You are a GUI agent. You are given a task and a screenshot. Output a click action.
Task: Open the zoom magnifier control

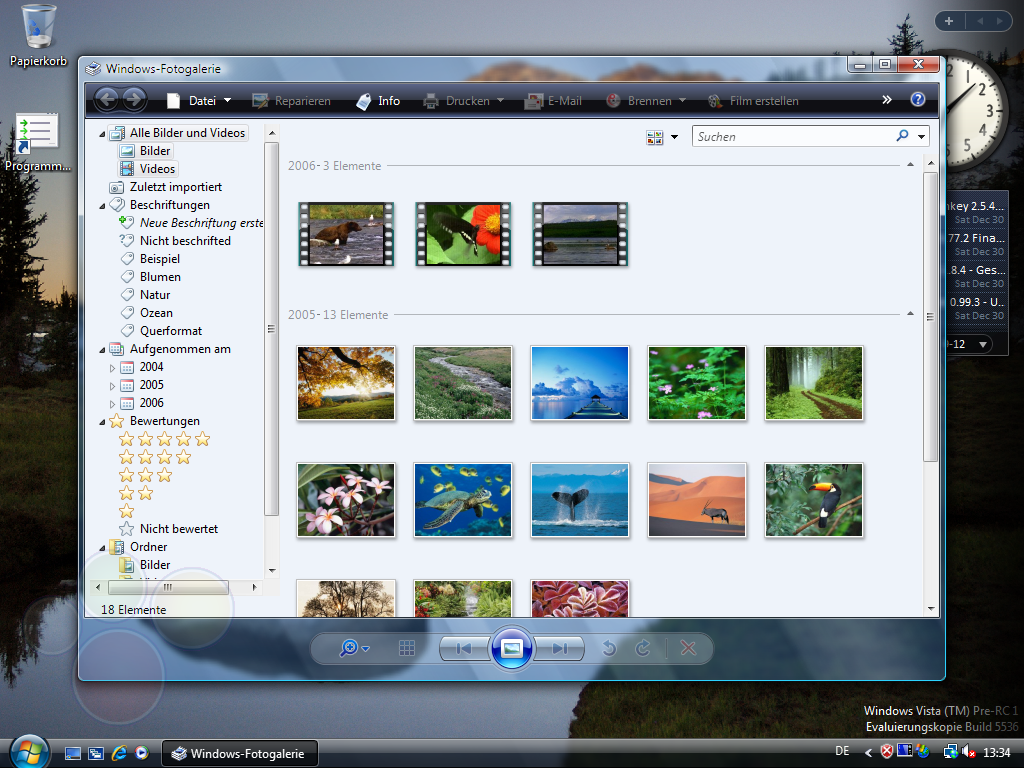pyautogui.click(x=353, y=648)
